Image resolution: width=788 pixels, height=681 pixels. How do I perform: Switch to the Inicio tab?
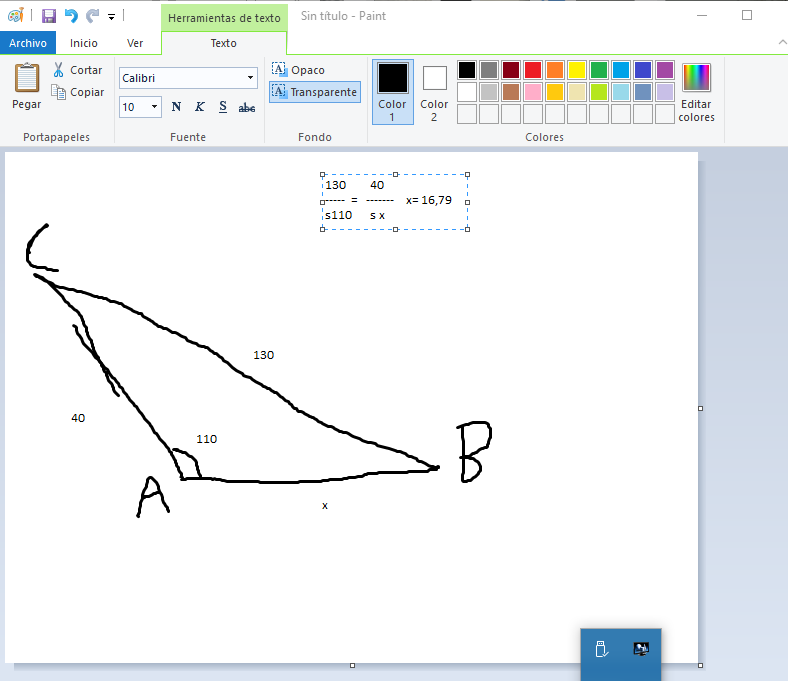pos(83,43)
